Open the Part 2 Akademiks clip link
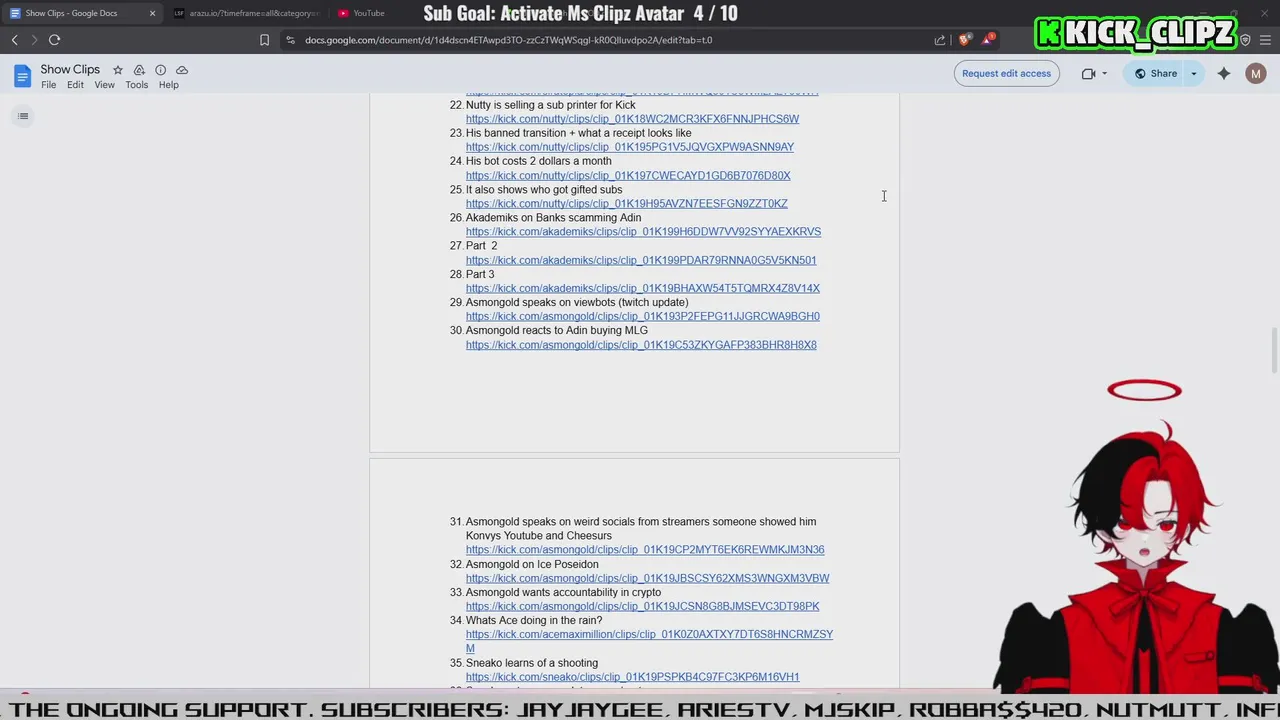The image size is (1280, 720). point(641,260)
